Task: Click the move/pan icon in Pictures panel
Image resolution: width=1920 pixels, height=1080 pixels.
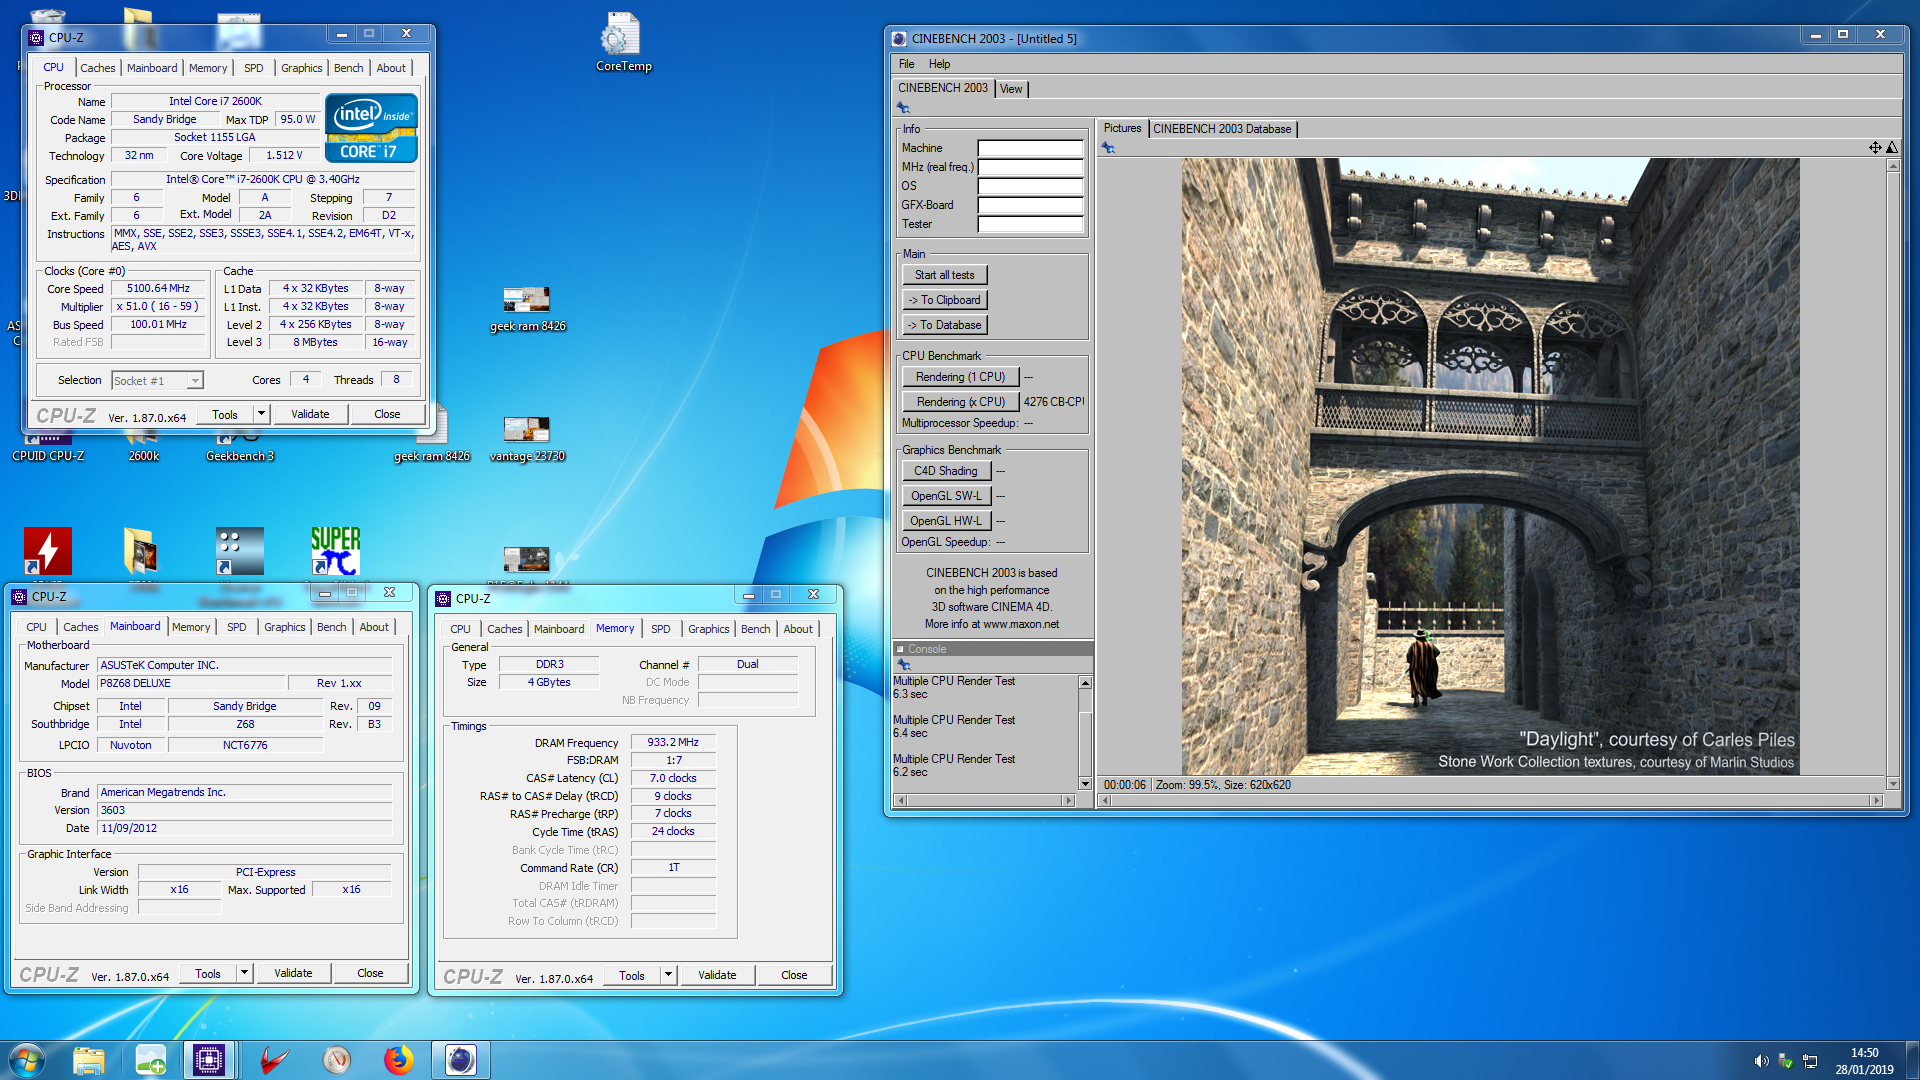Action: tap(1875, 147)
